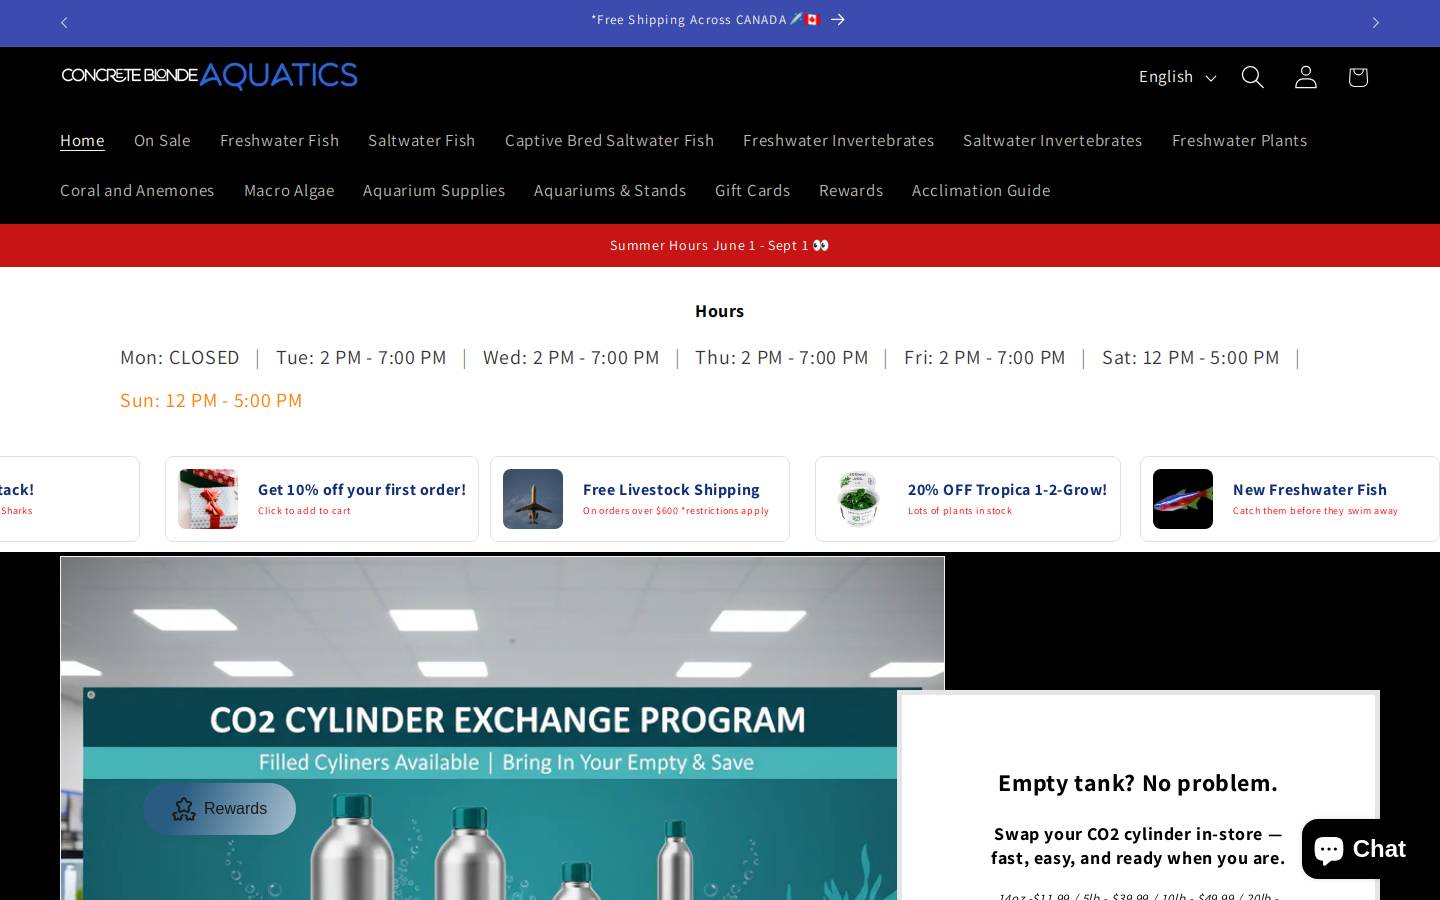Click the next announcement arrow
Viewport: 1440px width, 900px height.
click(x=1375, y=23)
